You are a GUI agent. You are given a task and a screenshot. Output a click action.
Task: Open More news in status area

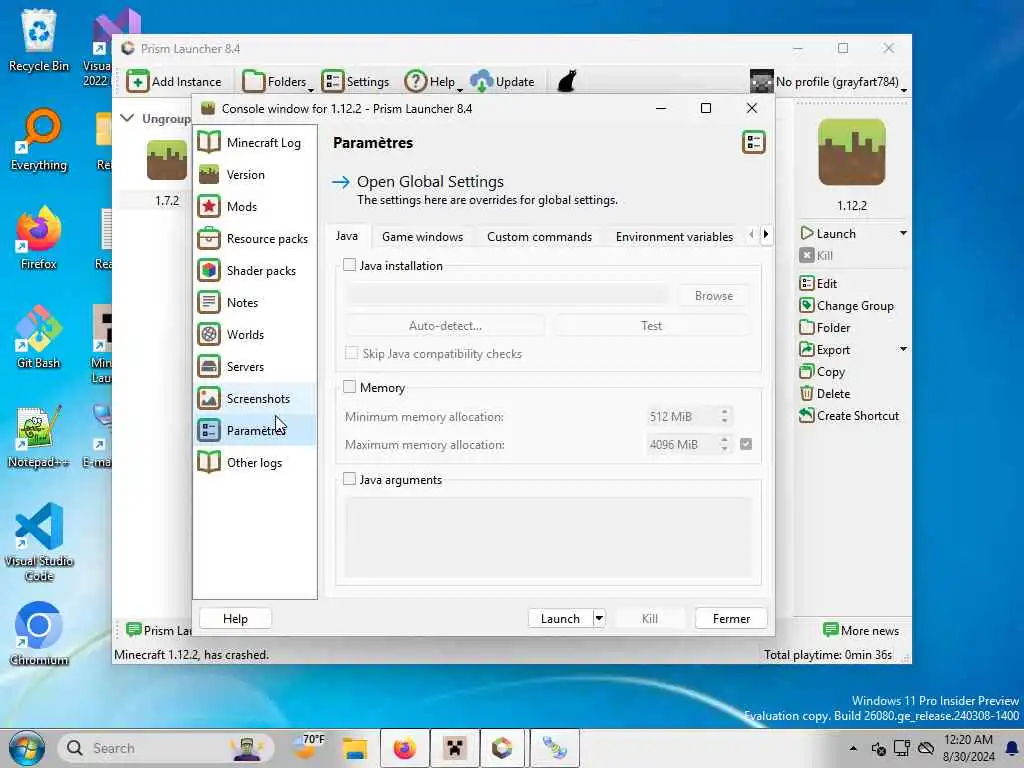tap(861, 630)
